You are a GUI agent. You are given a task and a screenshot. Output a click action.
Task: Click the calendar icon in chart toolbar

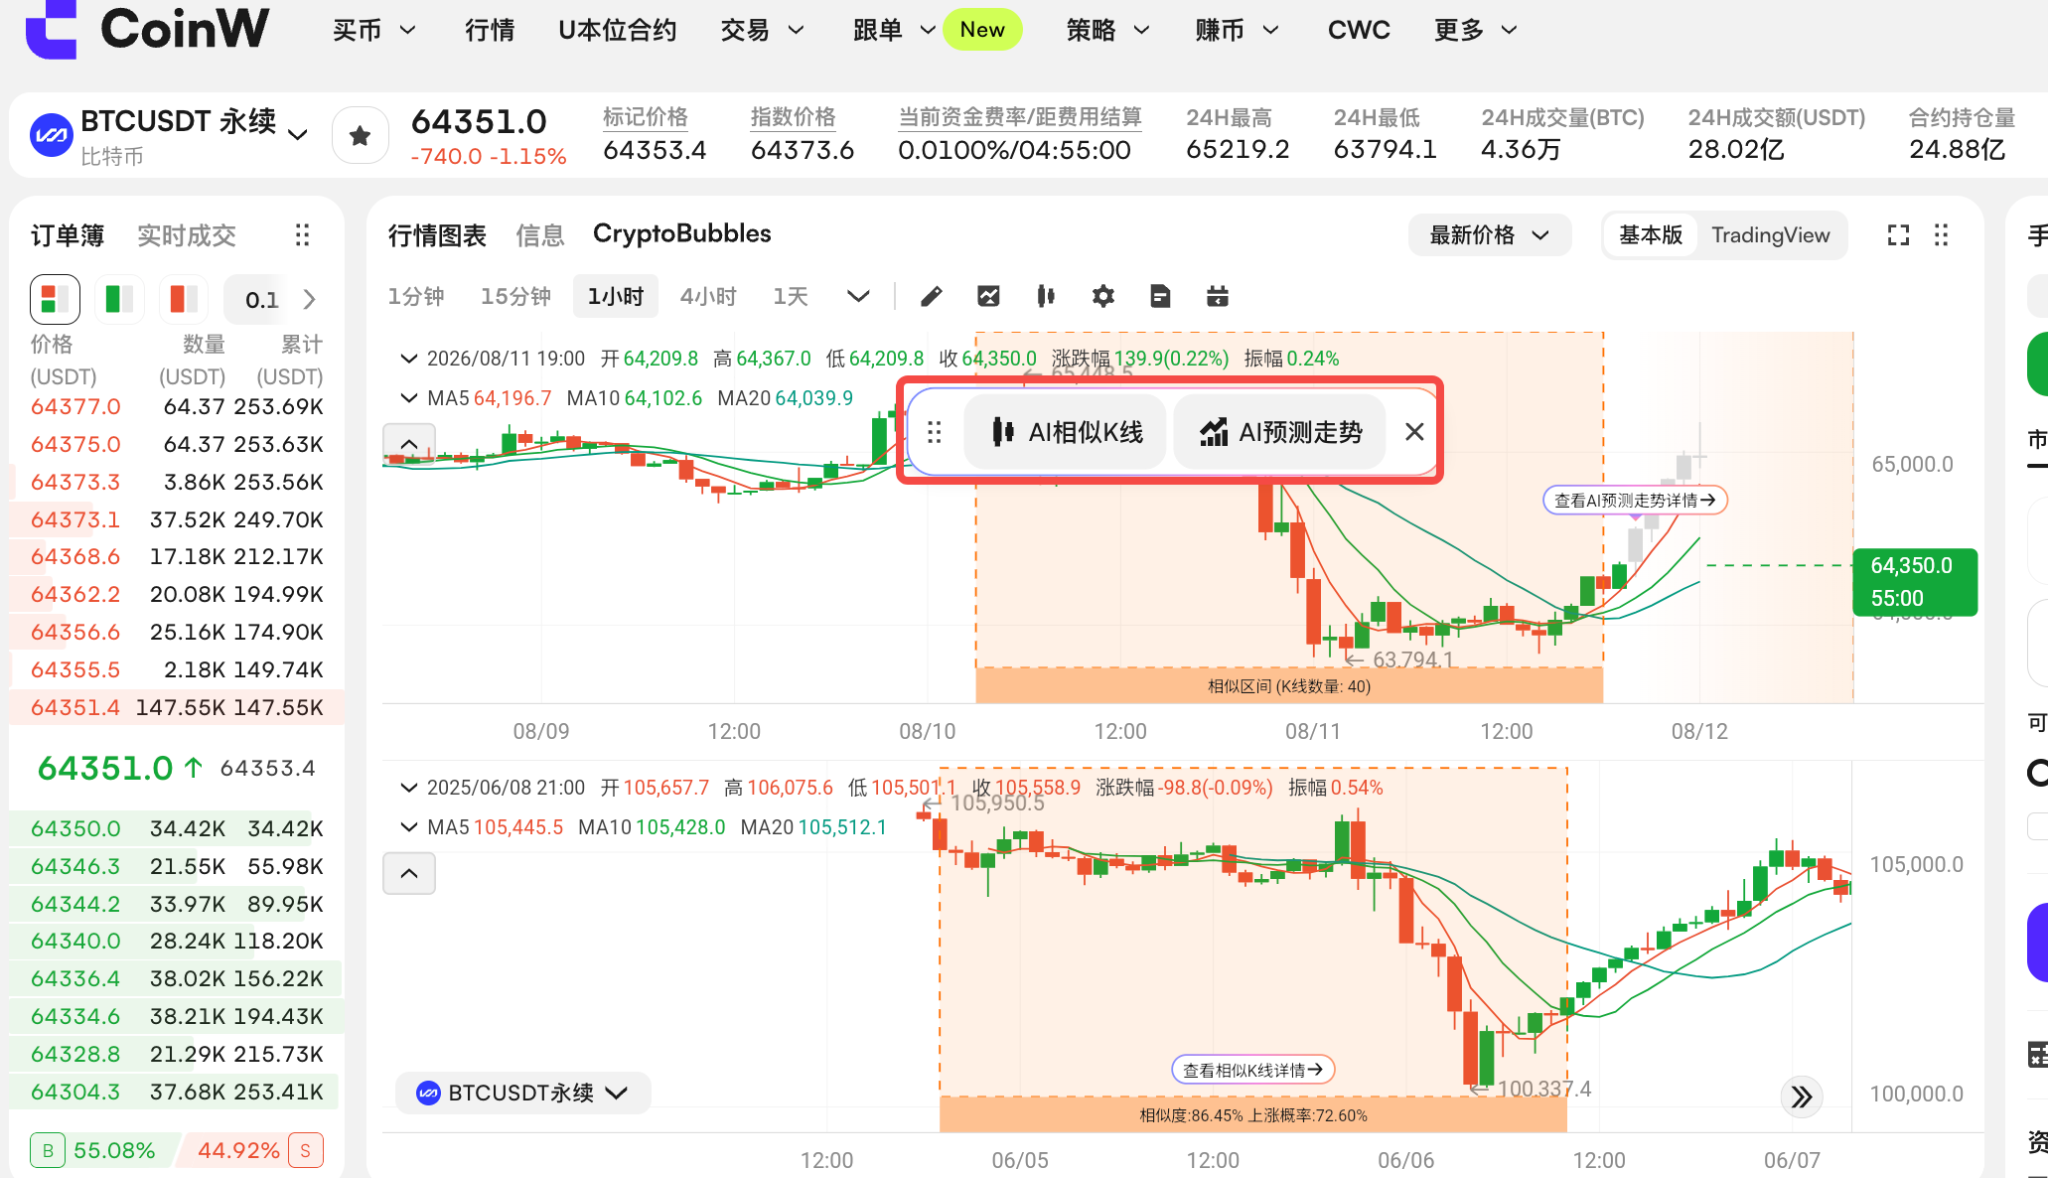(1217, 296)
